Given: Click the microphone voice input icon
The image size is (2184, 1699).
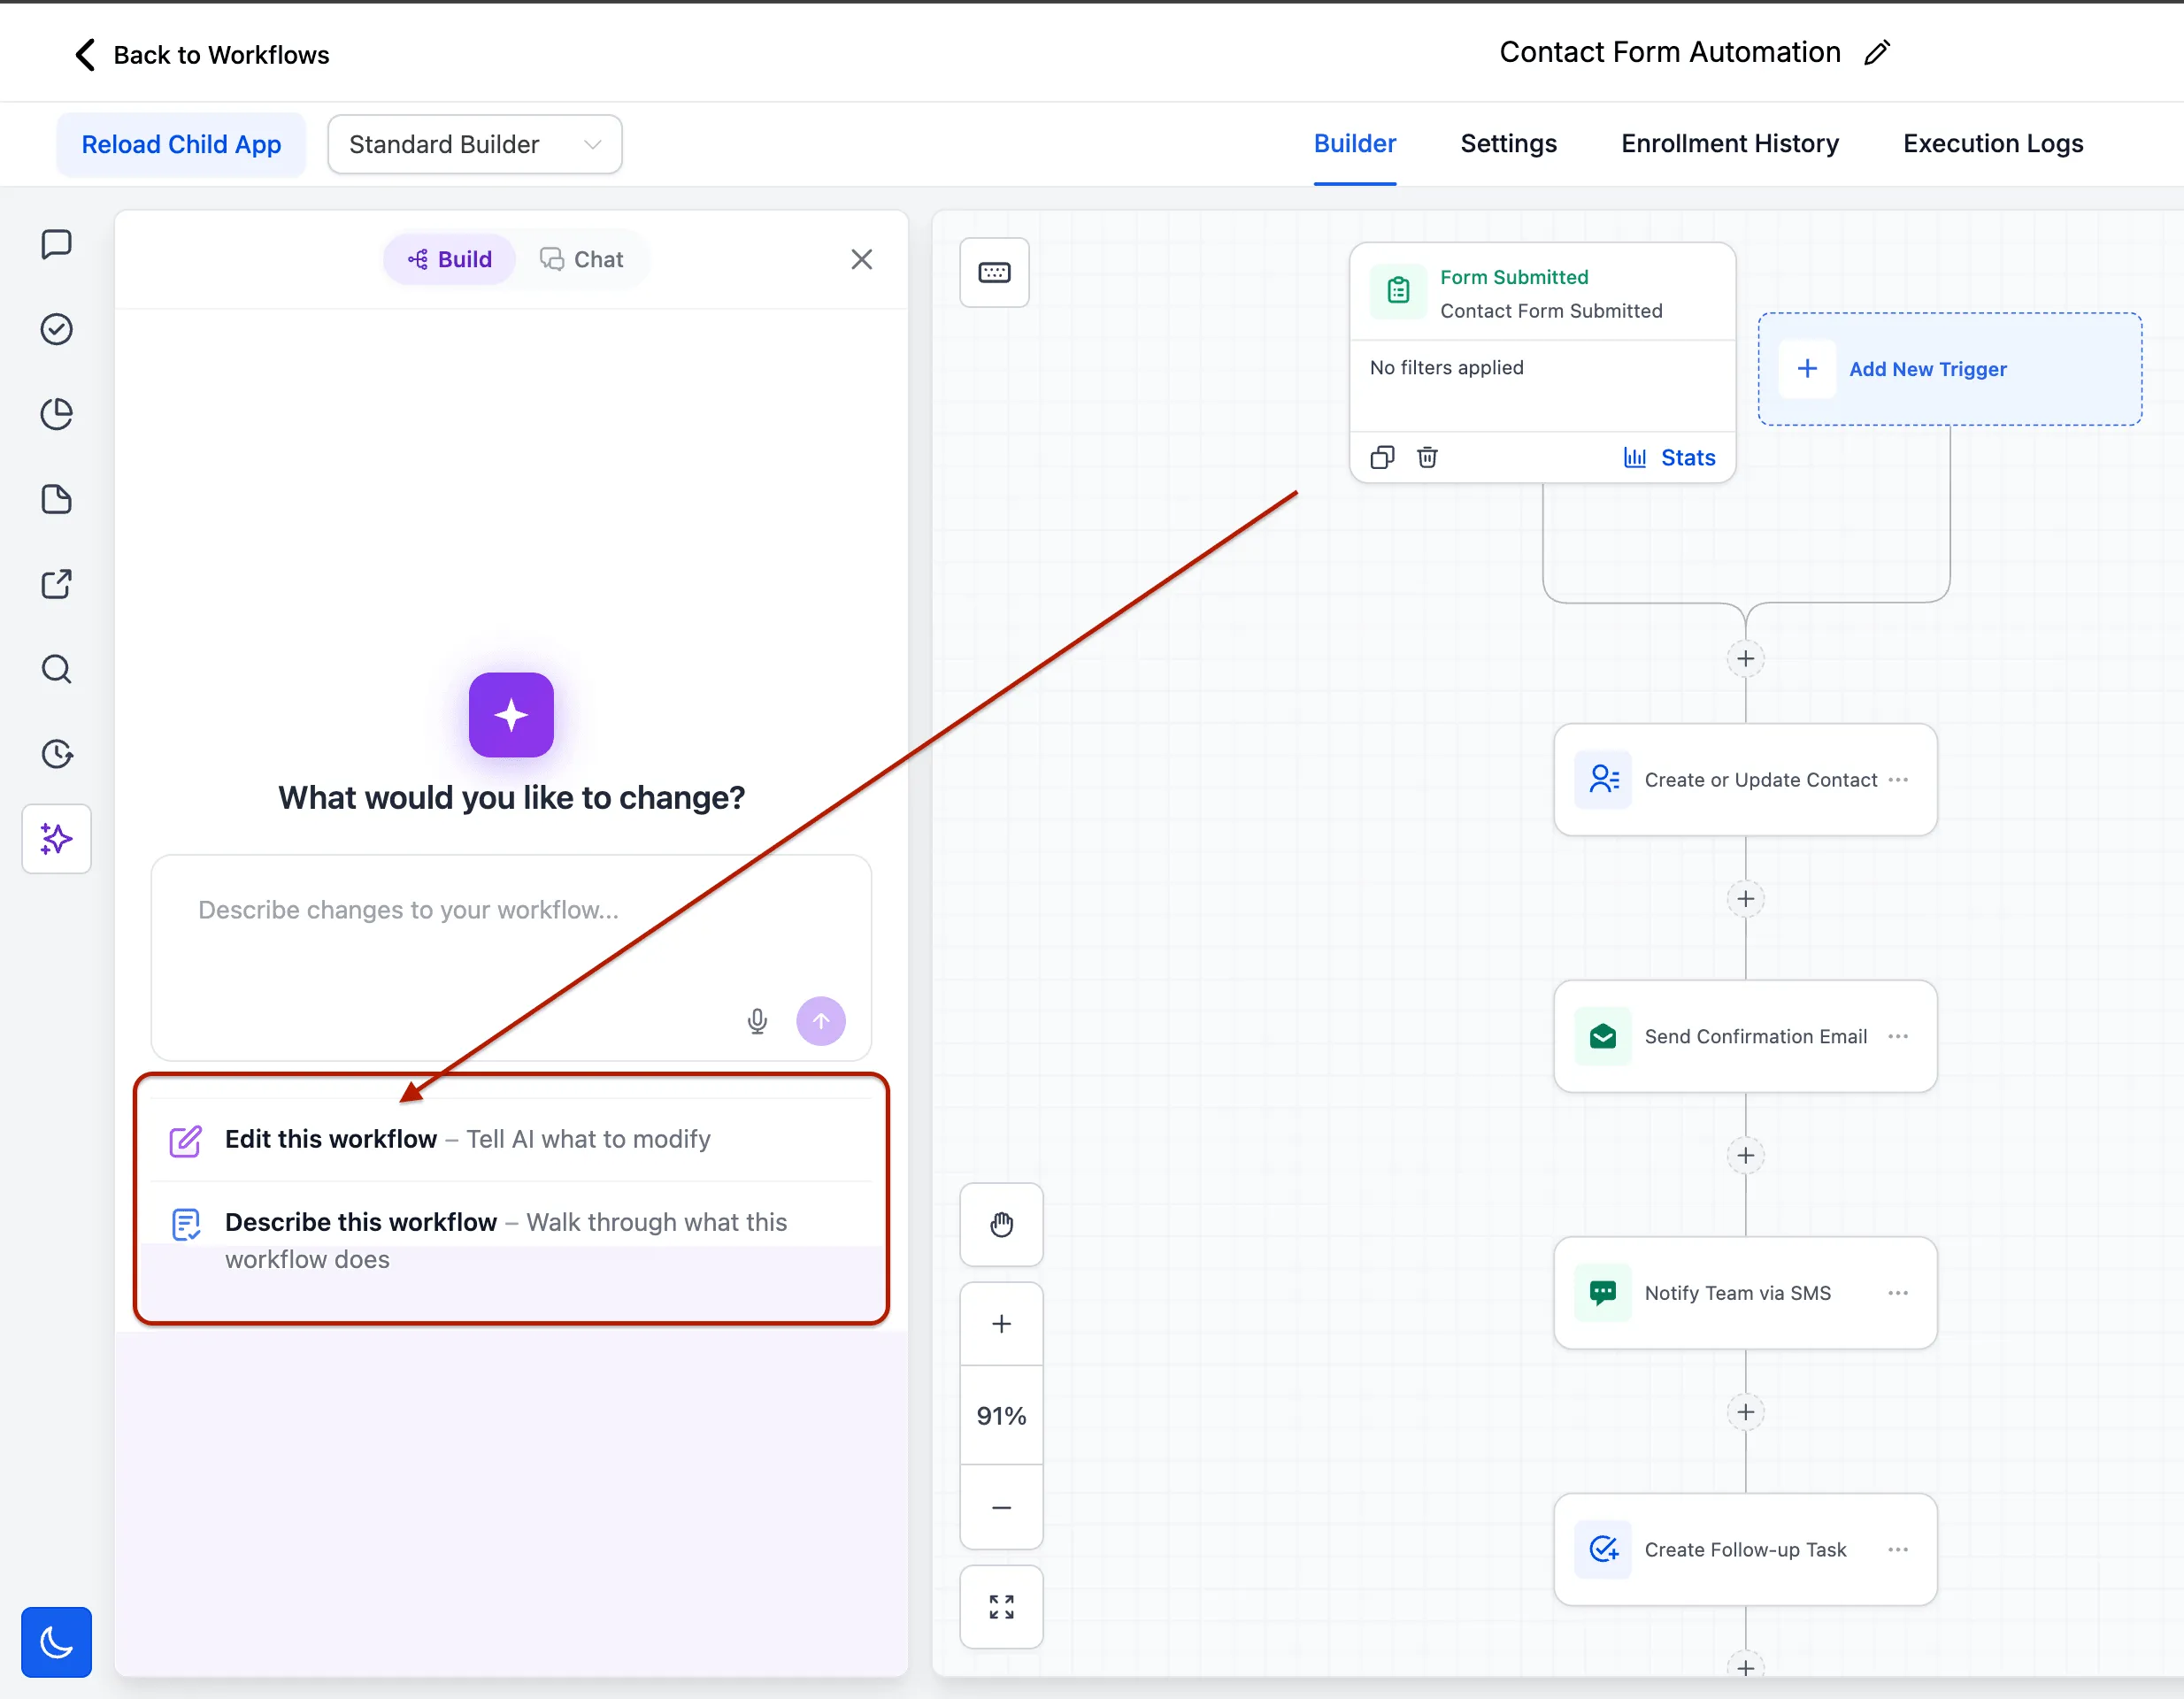Looking at the screenshot, I should coord(757,1021).
